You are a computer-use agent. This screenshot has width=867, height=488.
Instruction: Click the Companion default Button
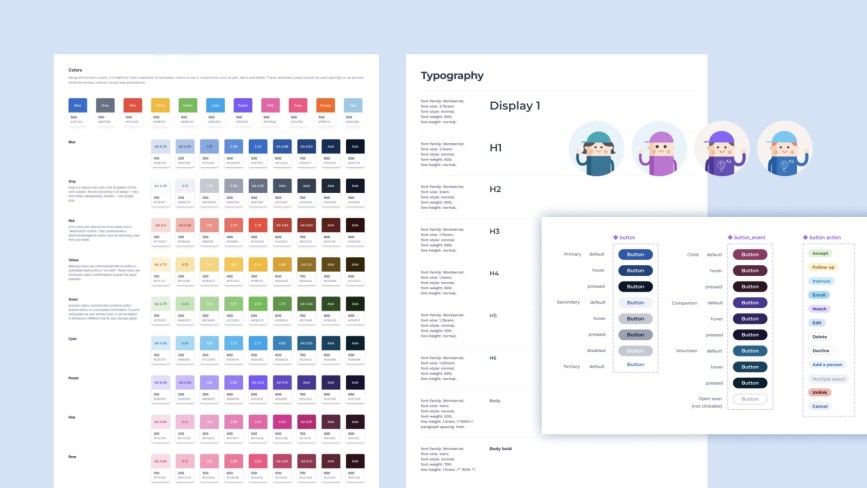click(x=750, y=302)
